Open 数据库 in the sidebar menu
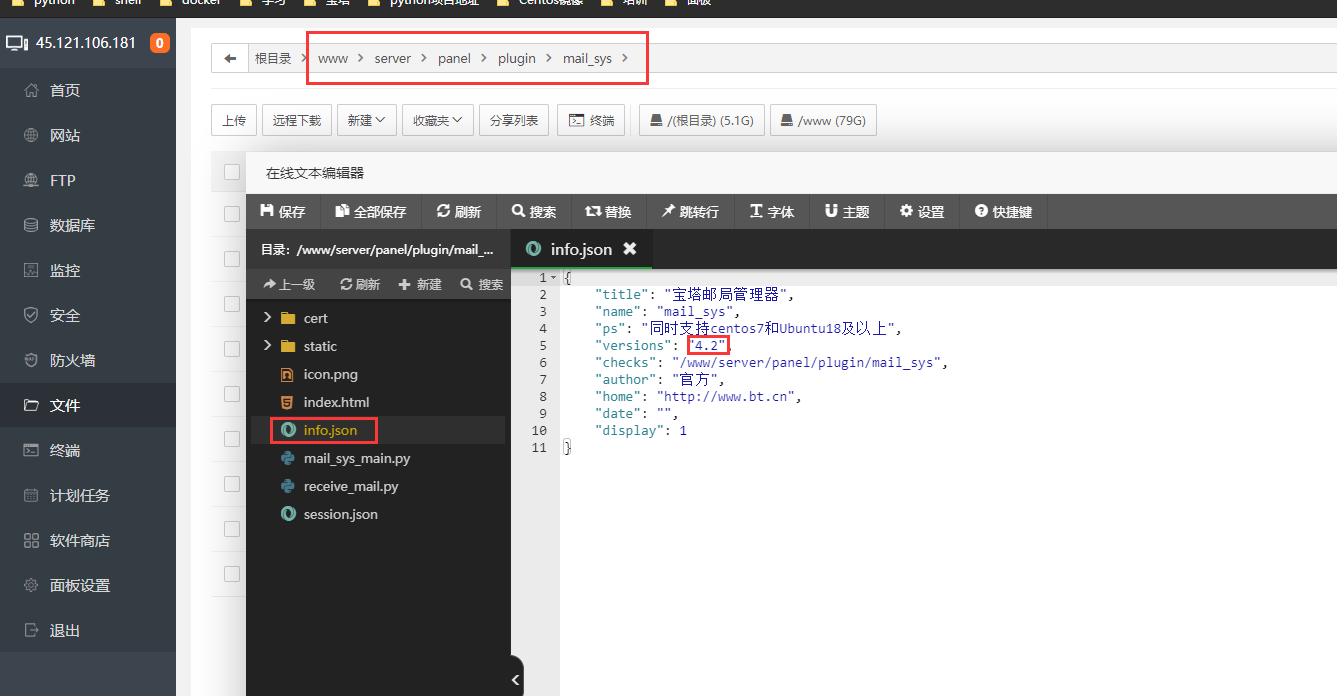 72,226
